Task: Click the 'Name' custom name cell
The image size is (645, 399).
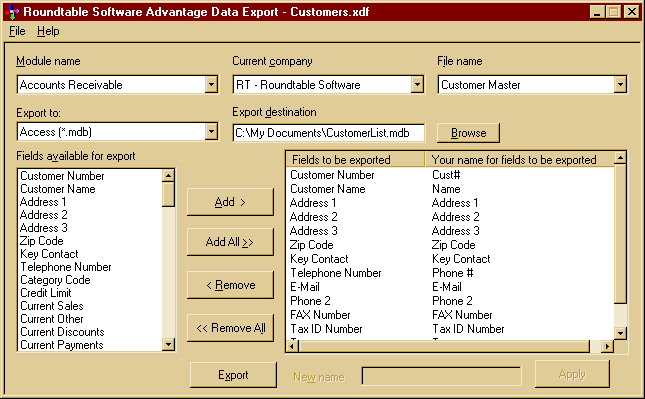Action: click(446, 189)
